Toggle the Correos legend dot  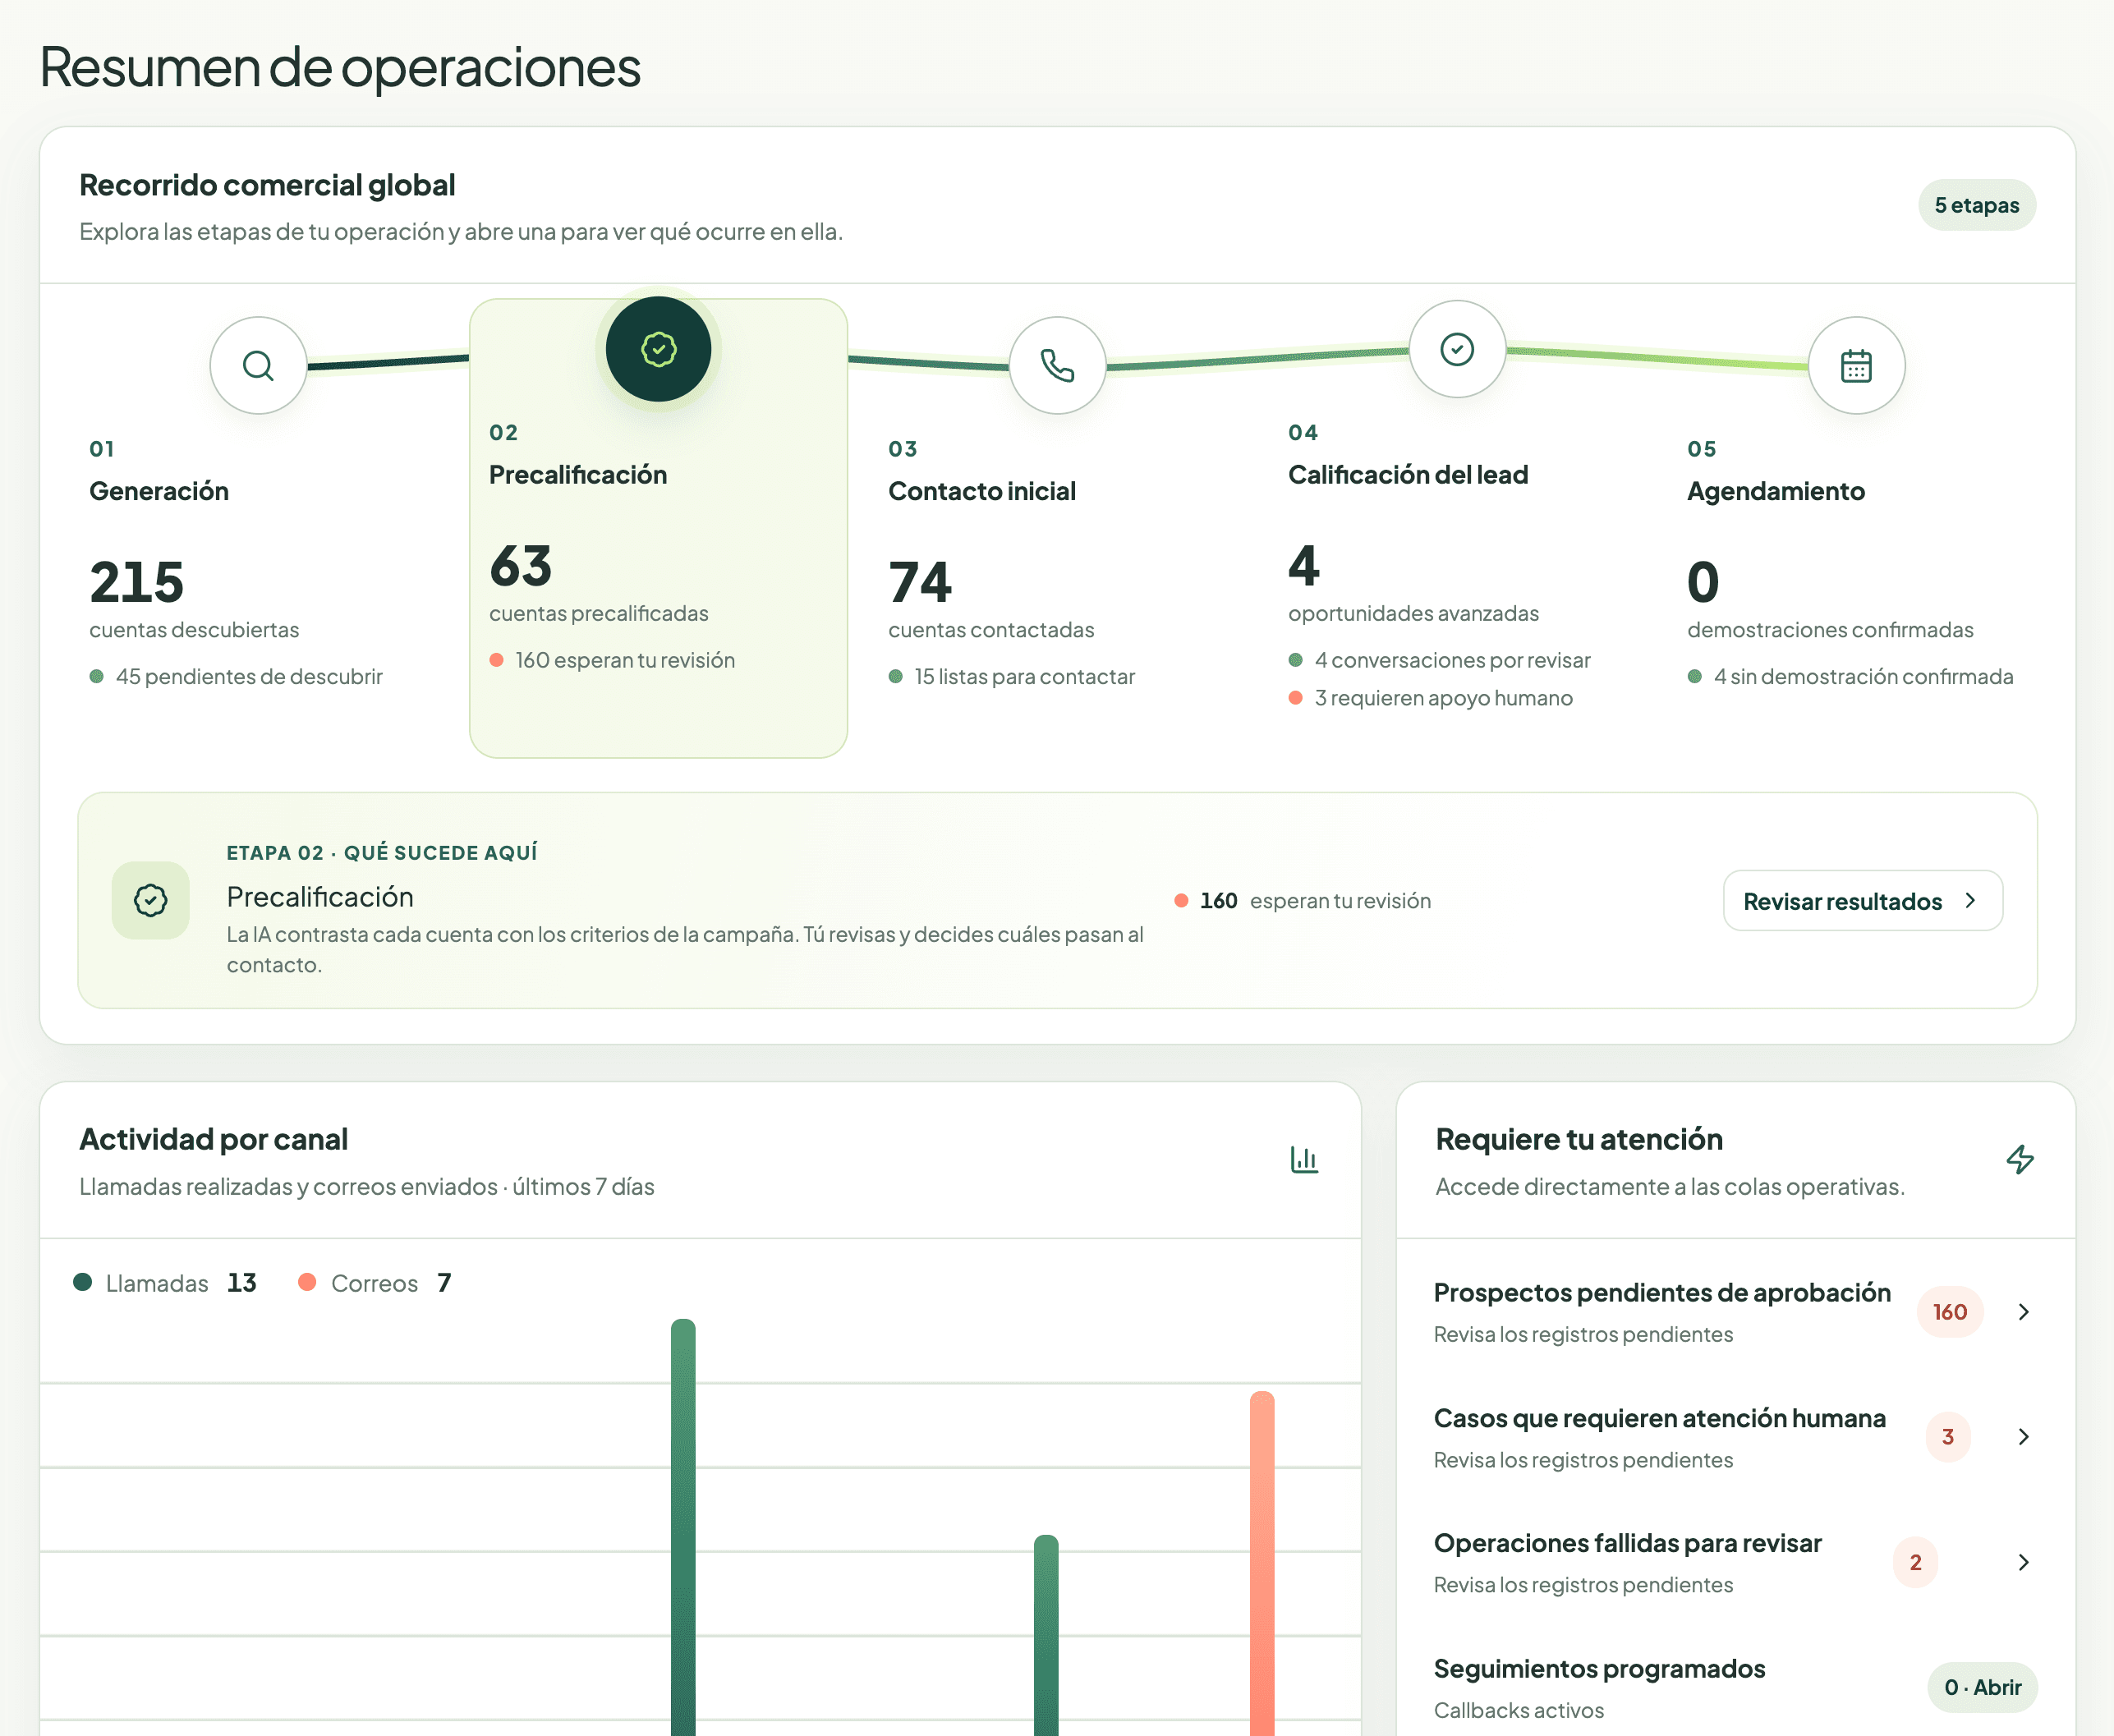point(307,1282)
